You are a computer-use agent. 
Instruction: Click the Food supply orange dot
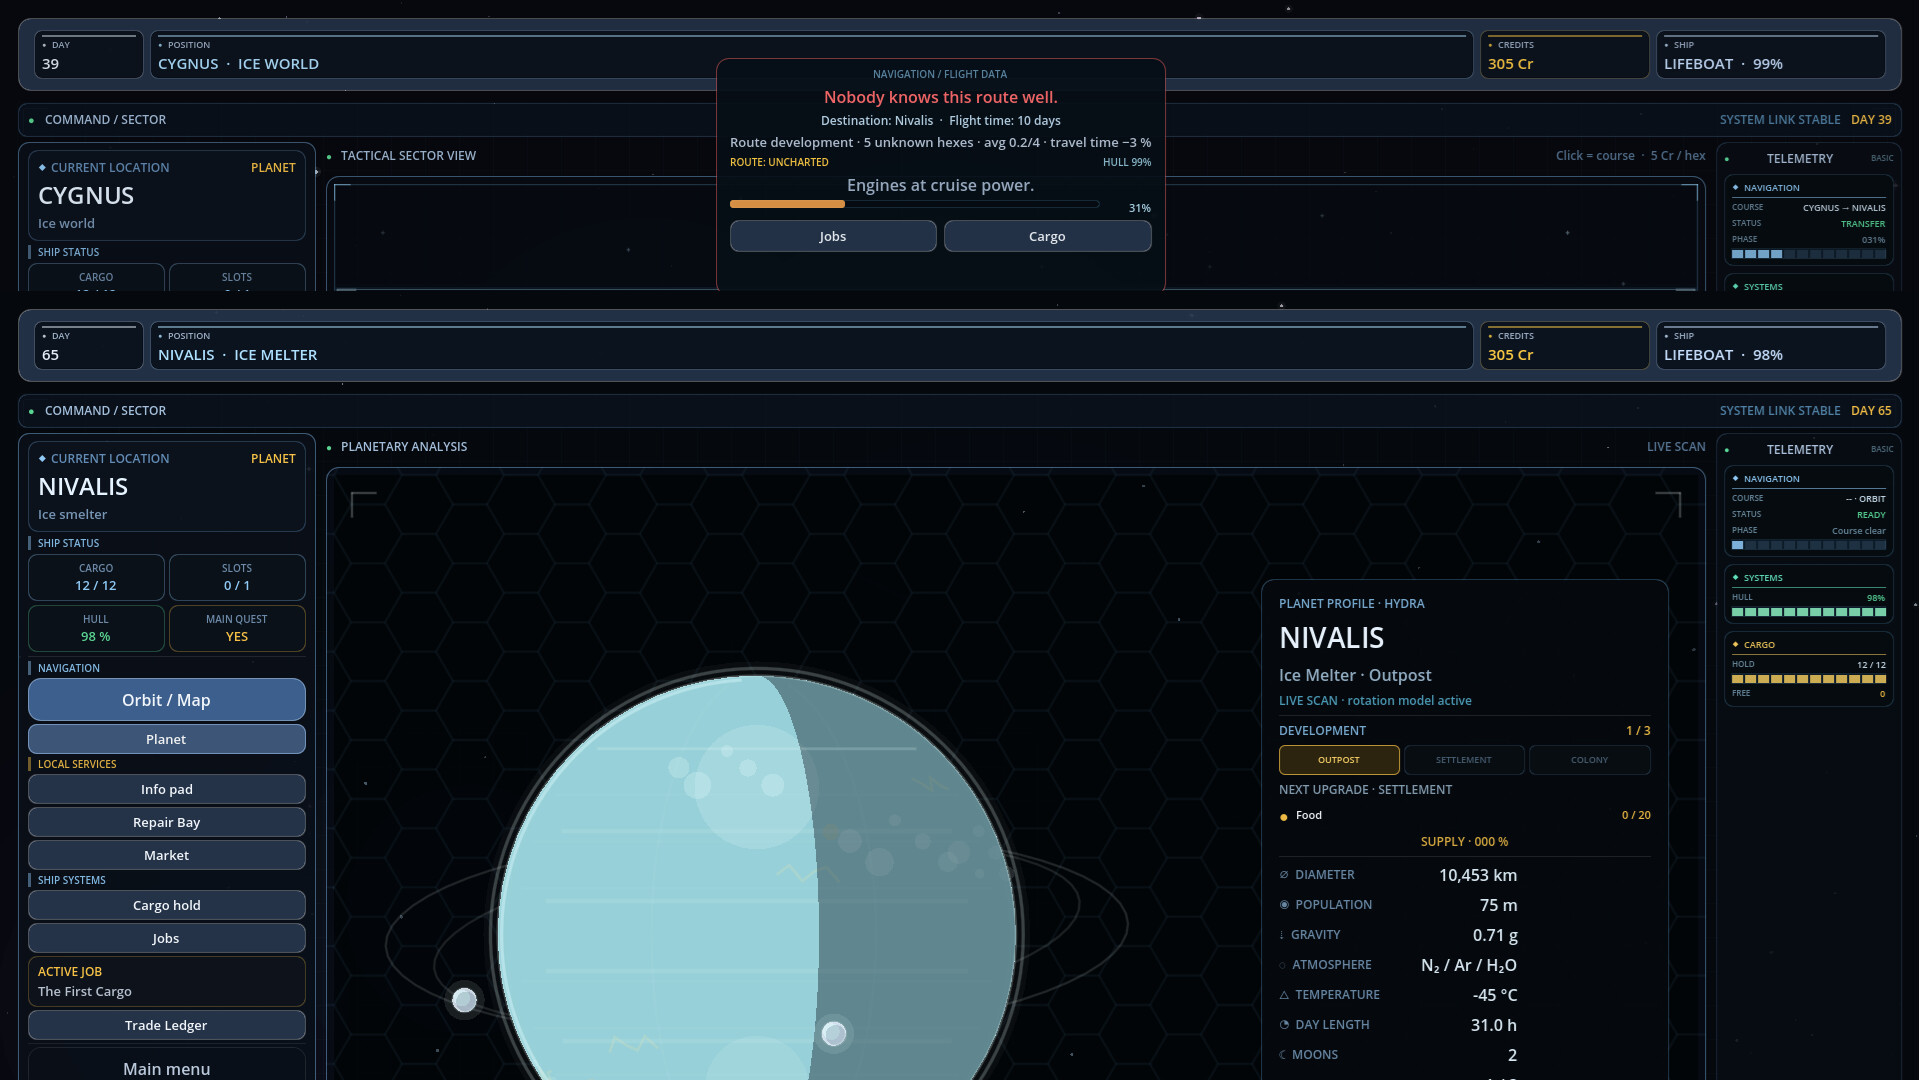pos(1284,817)
